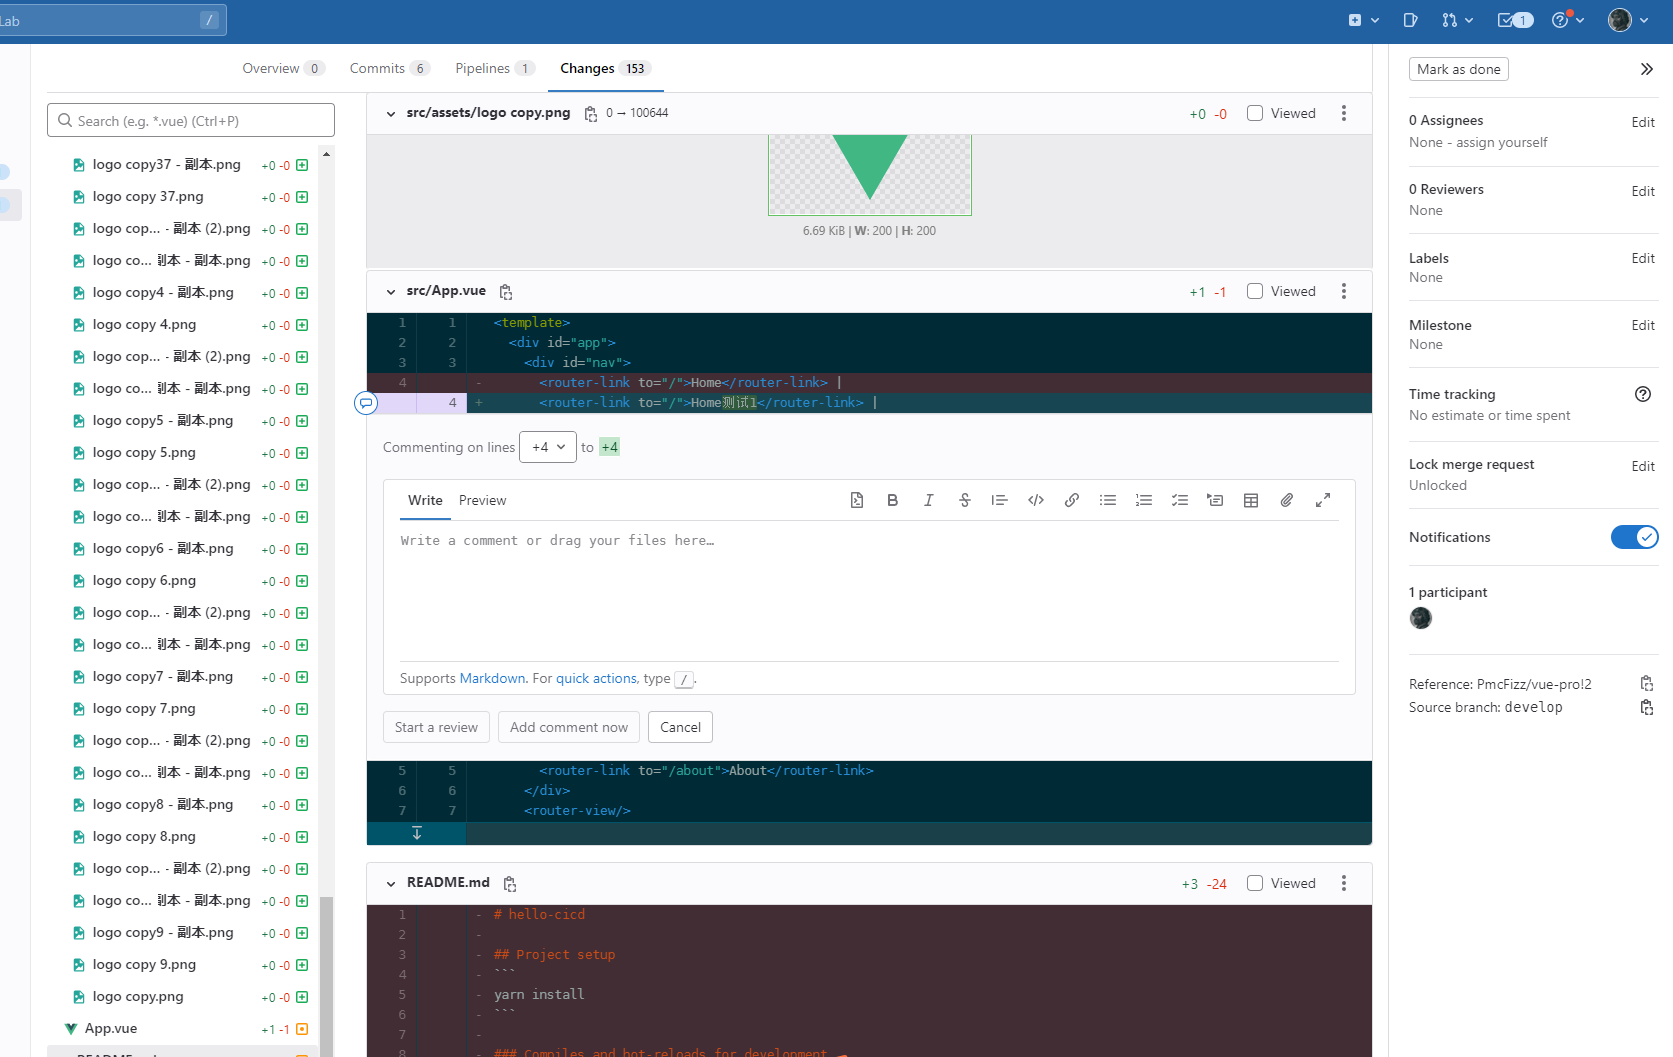This screenshot has height=1057, width=1673.
Task: Select the Changes tab
Action: [x=605, y=68]
